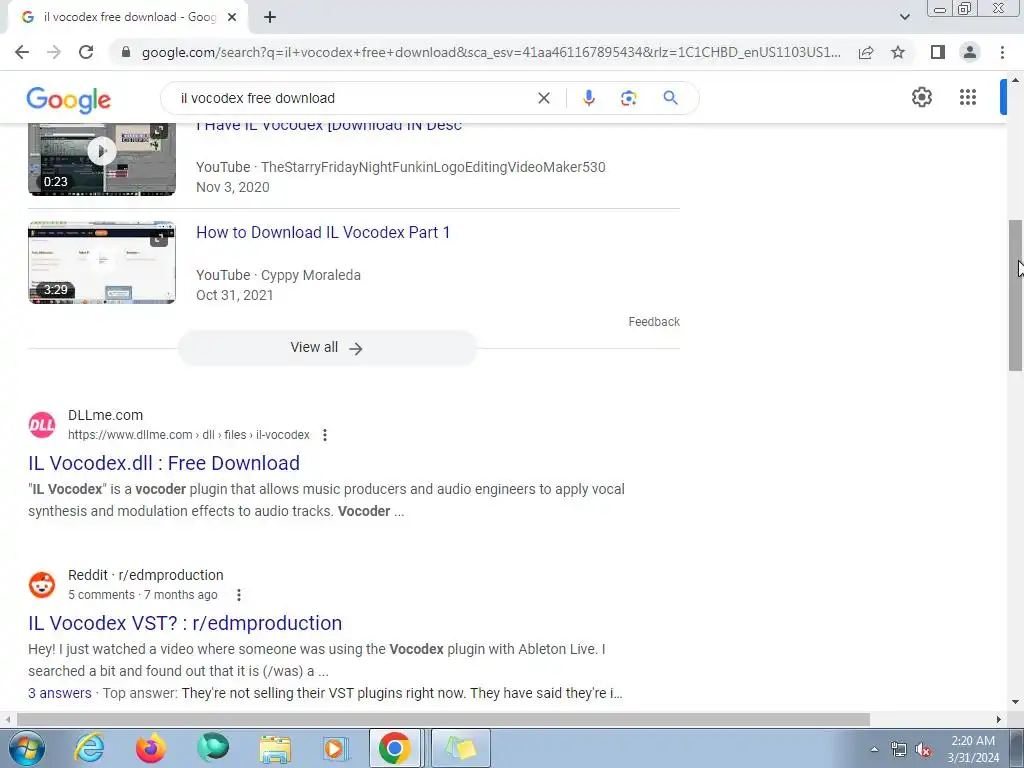Screen dimensions: 1024x768
Task: Launch Firefox from the taskbar
Action: pyautogui.click(x=151, y=748)
